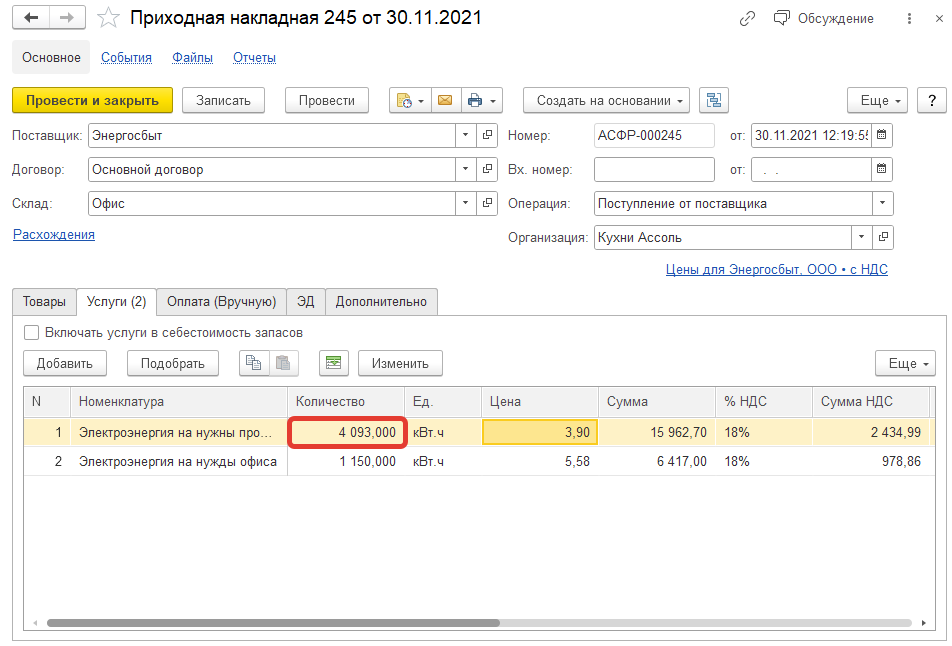952x646 pixels.
Task: Switch to Товары tab
Action: click(44, 302)
